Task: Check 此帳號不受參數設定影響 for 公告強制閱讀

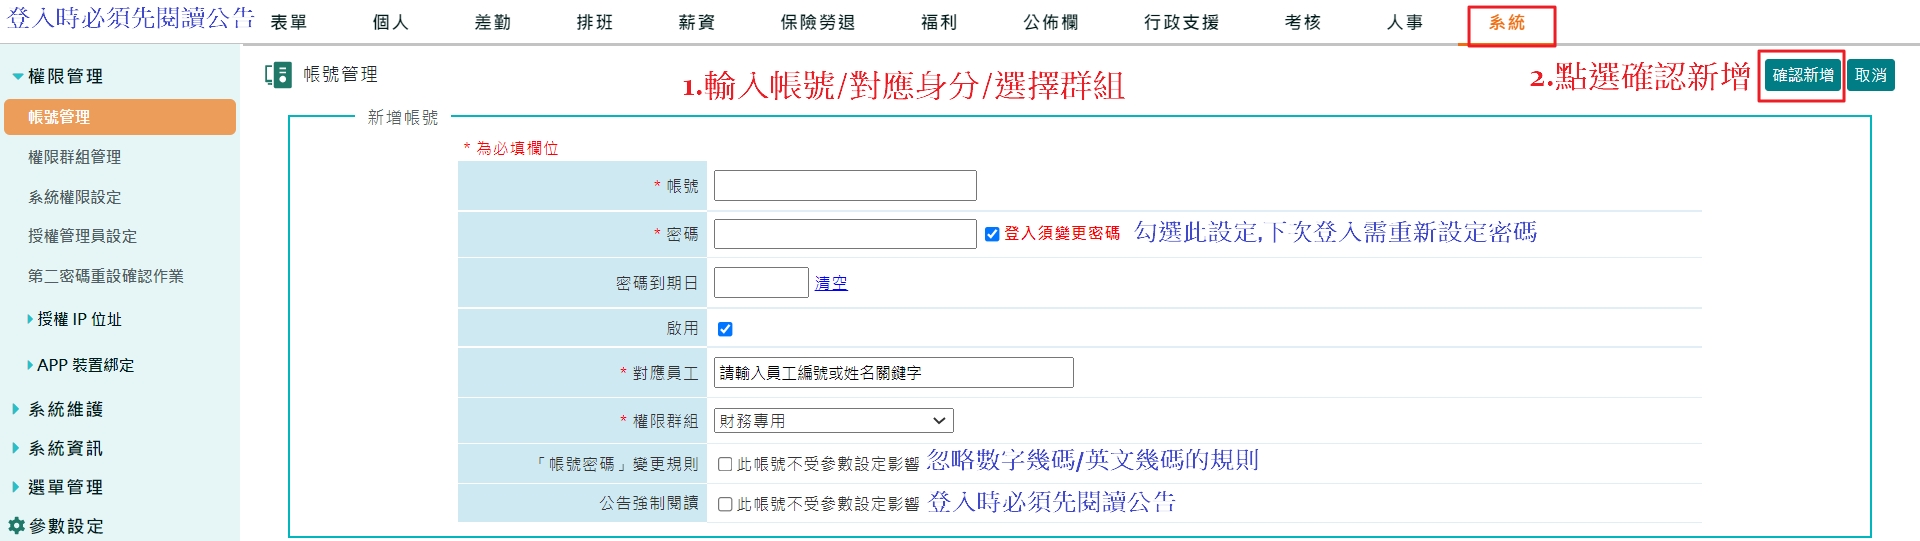Action: pos(725,504)
